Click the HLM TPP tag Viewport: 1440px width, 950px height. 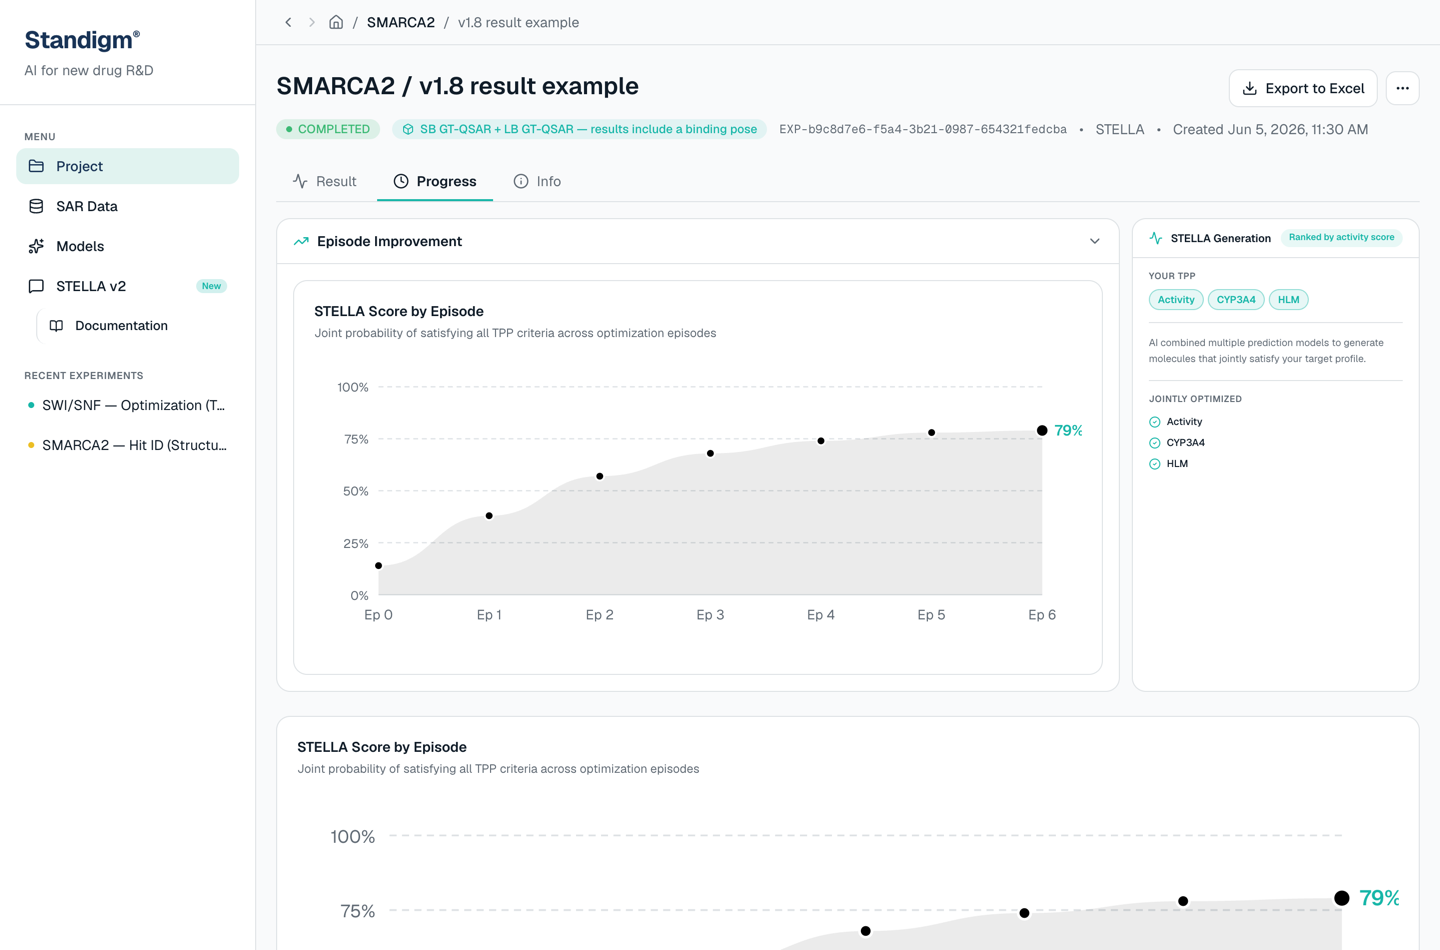pyautogui.click(x=1288, y=300)
